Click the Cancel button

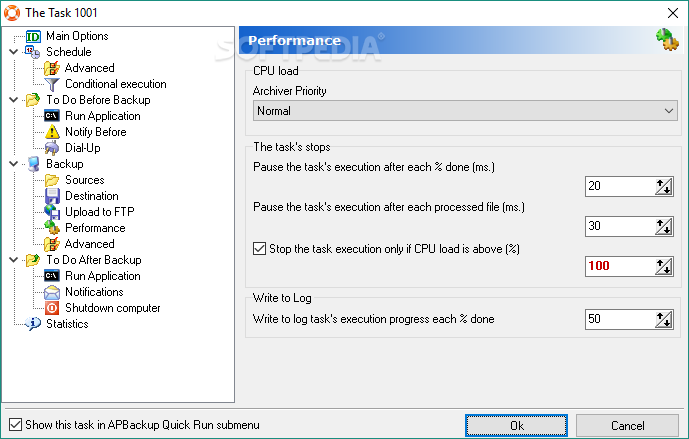[x=627, y=425]
